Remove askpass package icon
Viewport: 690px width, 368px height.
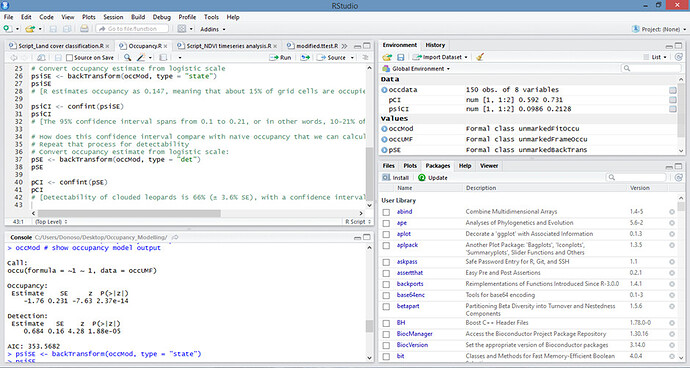(x=672, y=261)
